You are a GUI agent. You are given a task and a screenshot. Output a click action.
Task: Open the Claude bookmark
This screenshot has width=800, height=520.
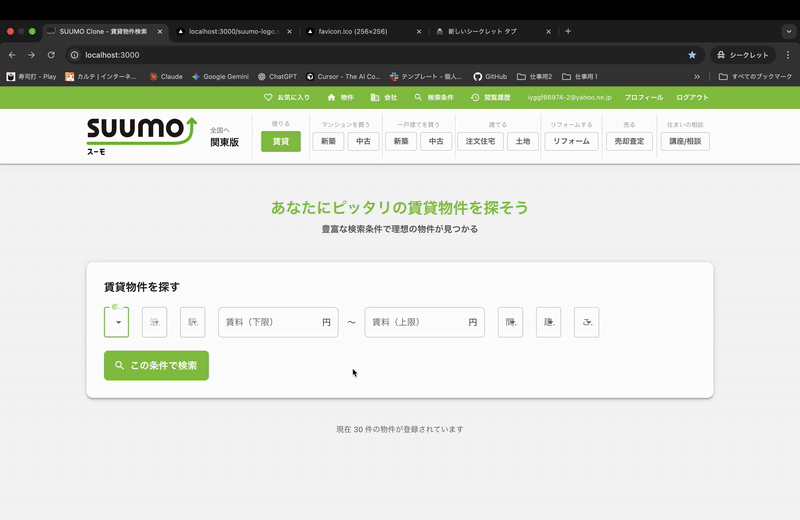click(x=166, y=77)
